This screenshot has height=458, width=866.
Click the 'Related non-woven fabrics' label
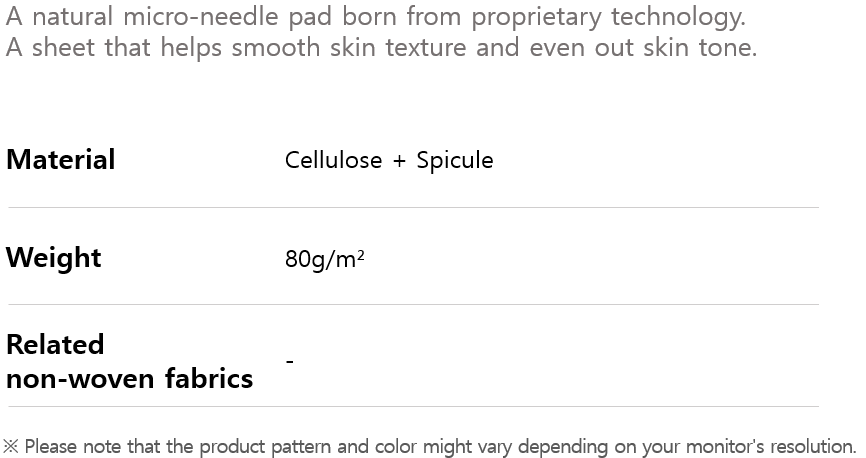pos(129,362)
